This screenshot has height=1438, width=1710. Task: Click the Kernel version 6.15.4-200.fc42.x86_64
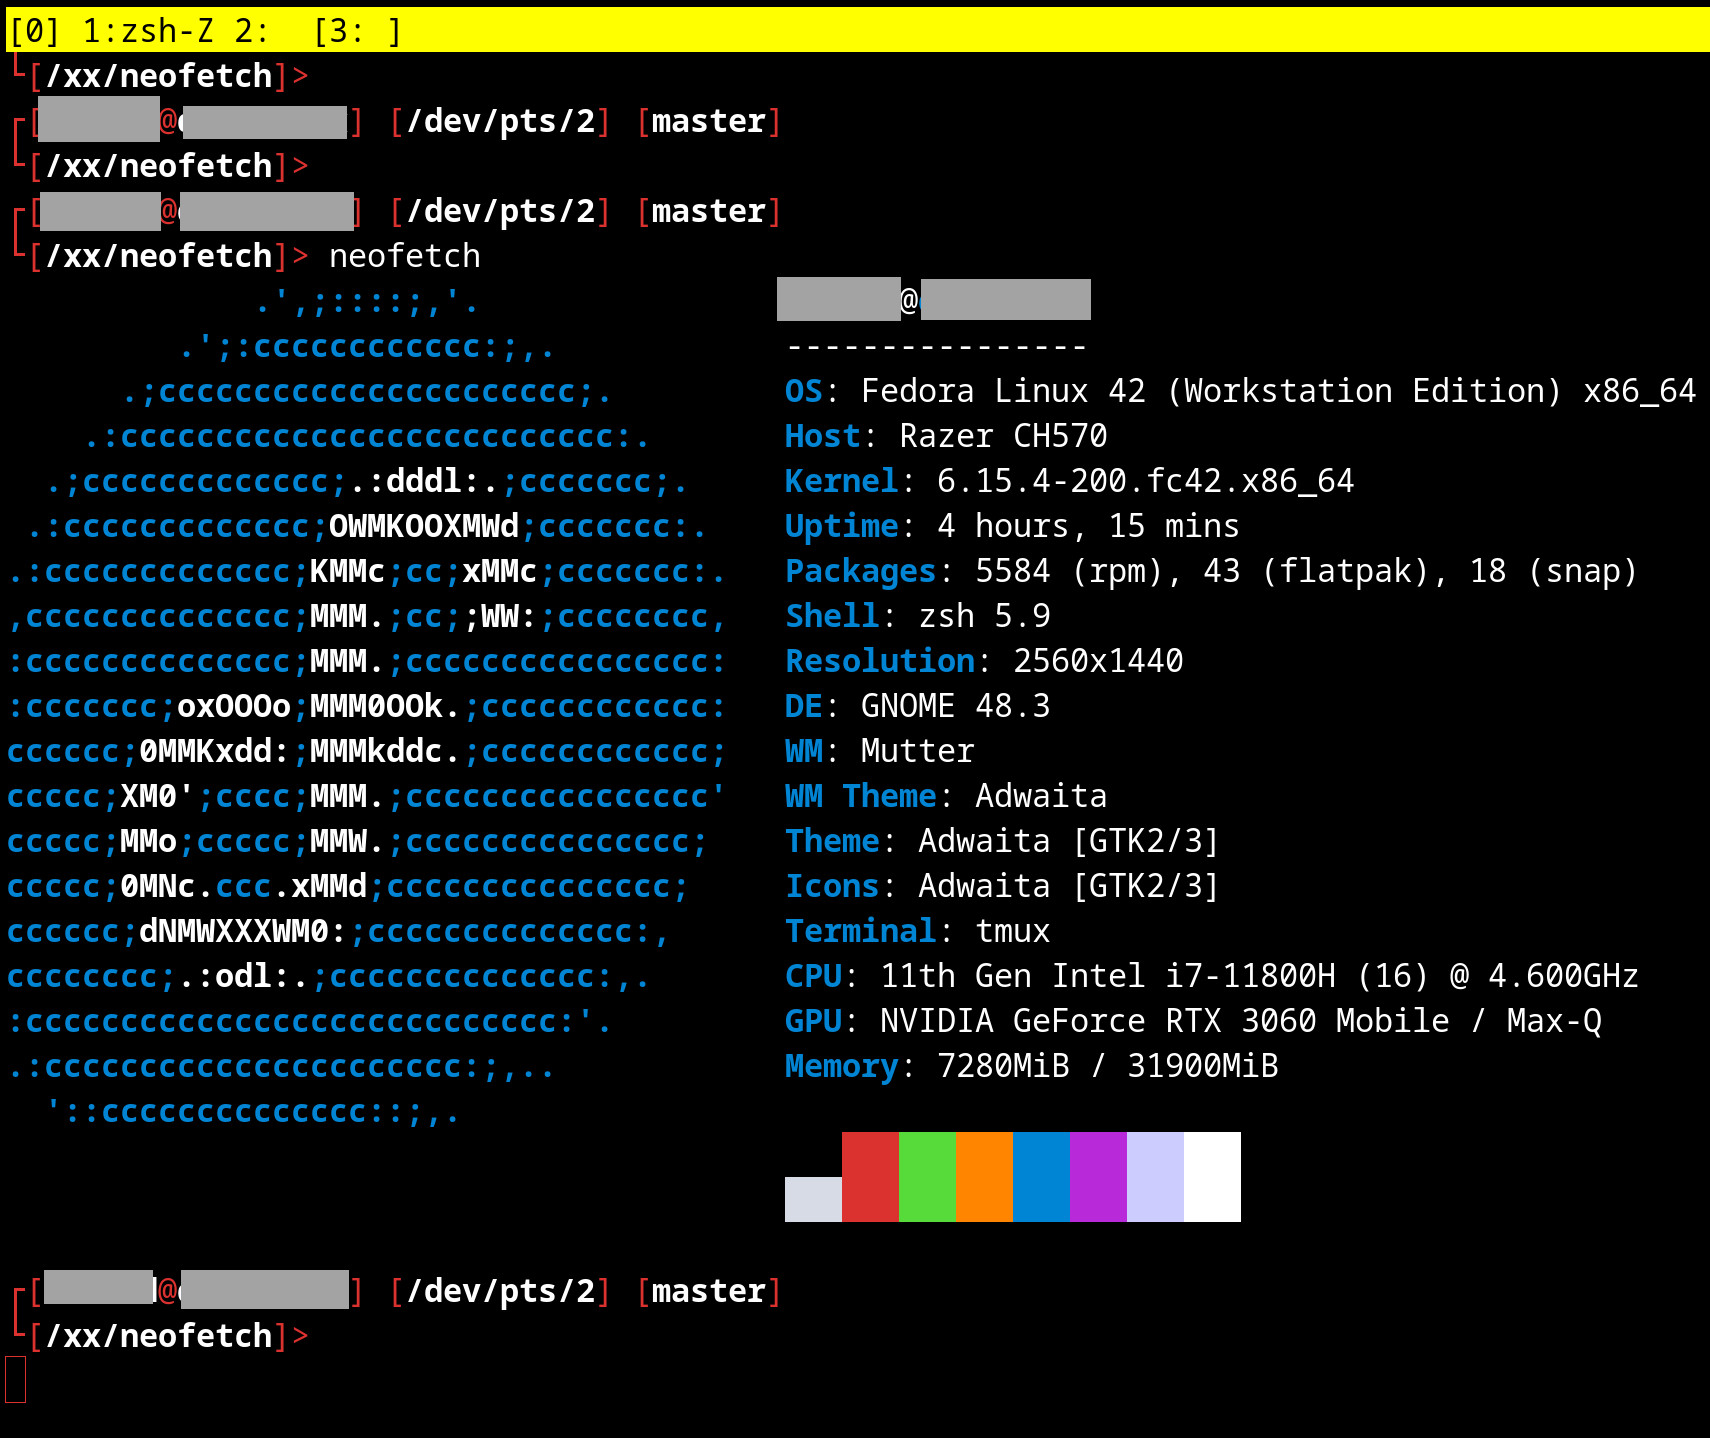(x=1145, y=481)
